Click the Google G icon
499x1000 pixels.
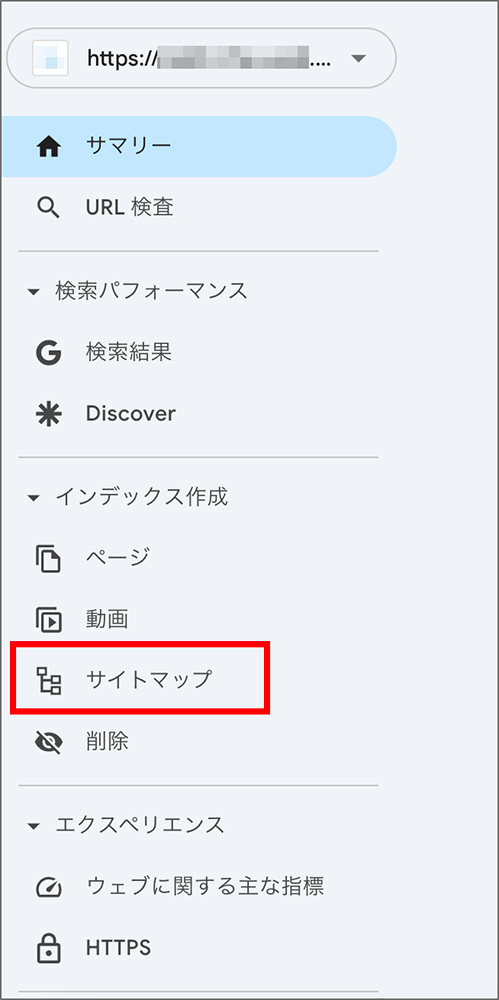tap(49, 353)
